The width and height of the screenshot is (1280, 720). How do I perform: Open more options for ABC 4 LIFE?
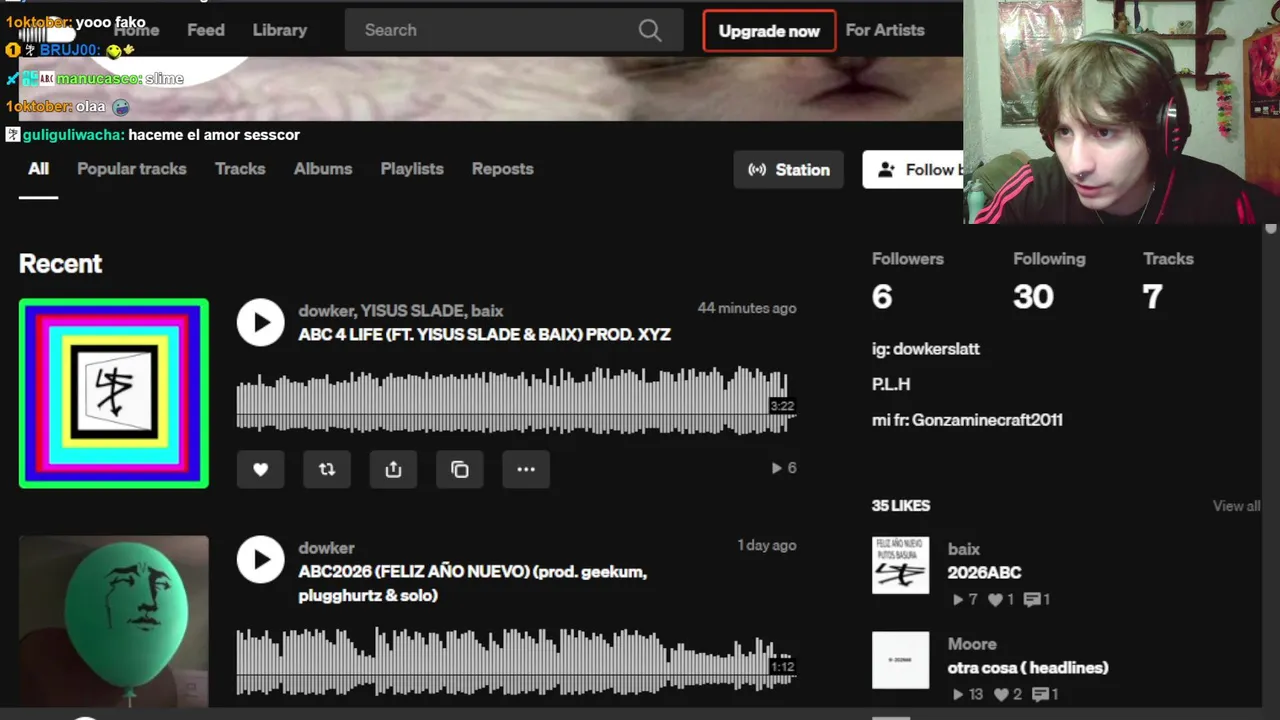pyautogui.click(x=526, y=469)
